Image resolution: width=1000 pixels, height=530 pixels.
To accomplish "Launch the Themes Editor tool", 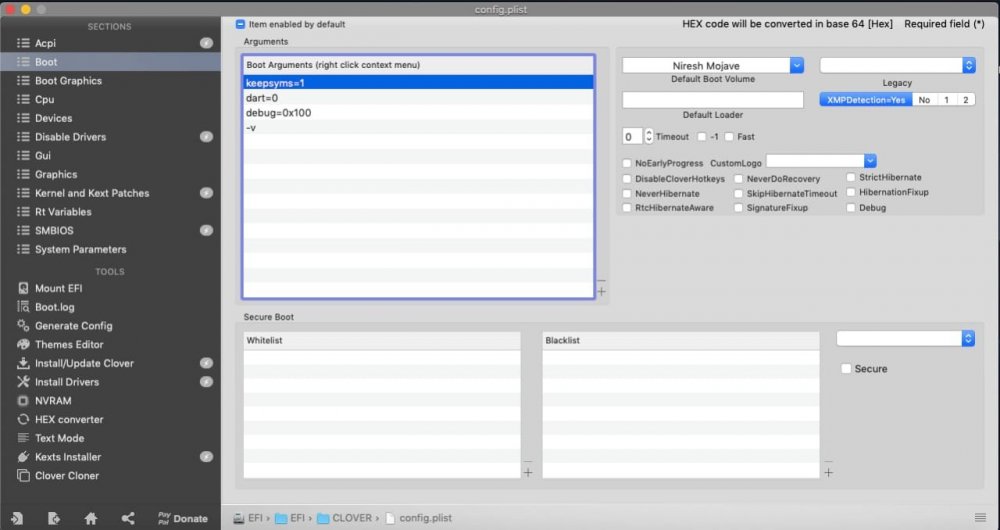I will (x=69, y=344).
